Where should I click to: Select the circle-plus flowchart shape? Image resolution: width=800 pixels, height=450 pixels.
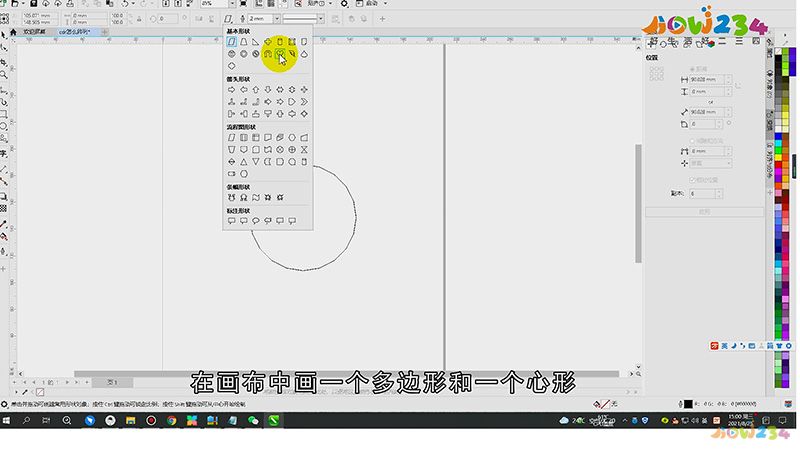(292, 149)
